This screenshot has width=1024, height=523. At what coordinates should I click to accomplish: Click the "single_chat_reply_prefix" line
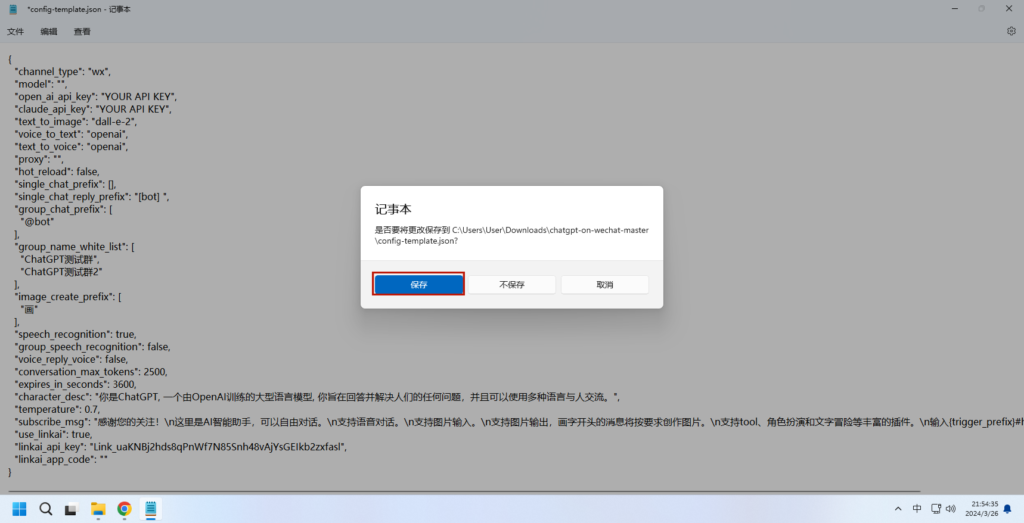pyautogui.click(x=91, y=197)
